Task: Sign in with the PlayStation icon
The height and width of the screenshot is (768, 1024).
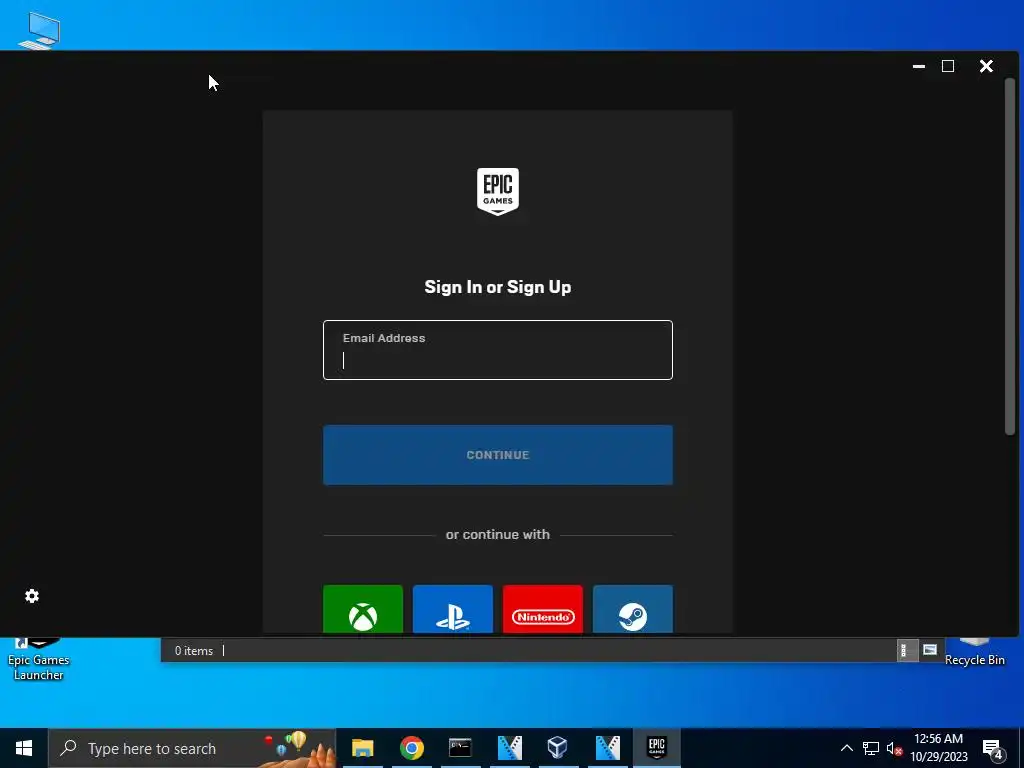Action: click(x=453, y=609)
